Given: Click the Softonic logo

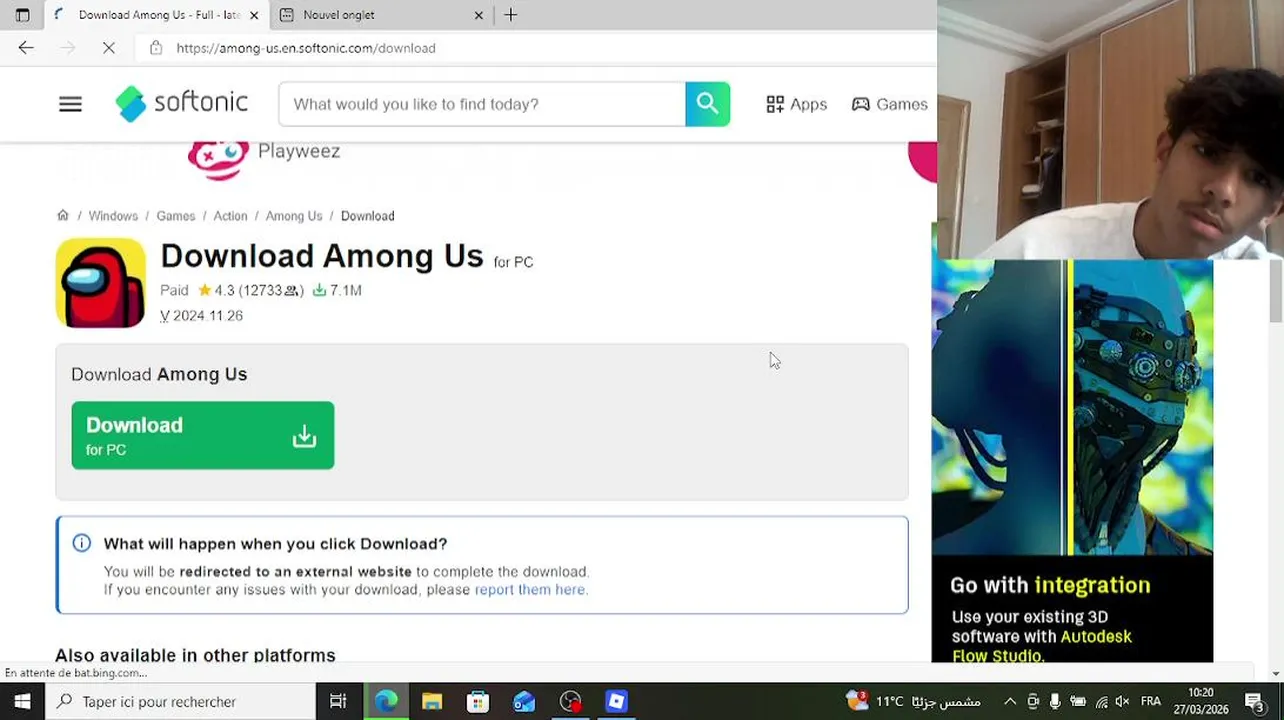Looking at the screenshot, I should pos(181,104).
